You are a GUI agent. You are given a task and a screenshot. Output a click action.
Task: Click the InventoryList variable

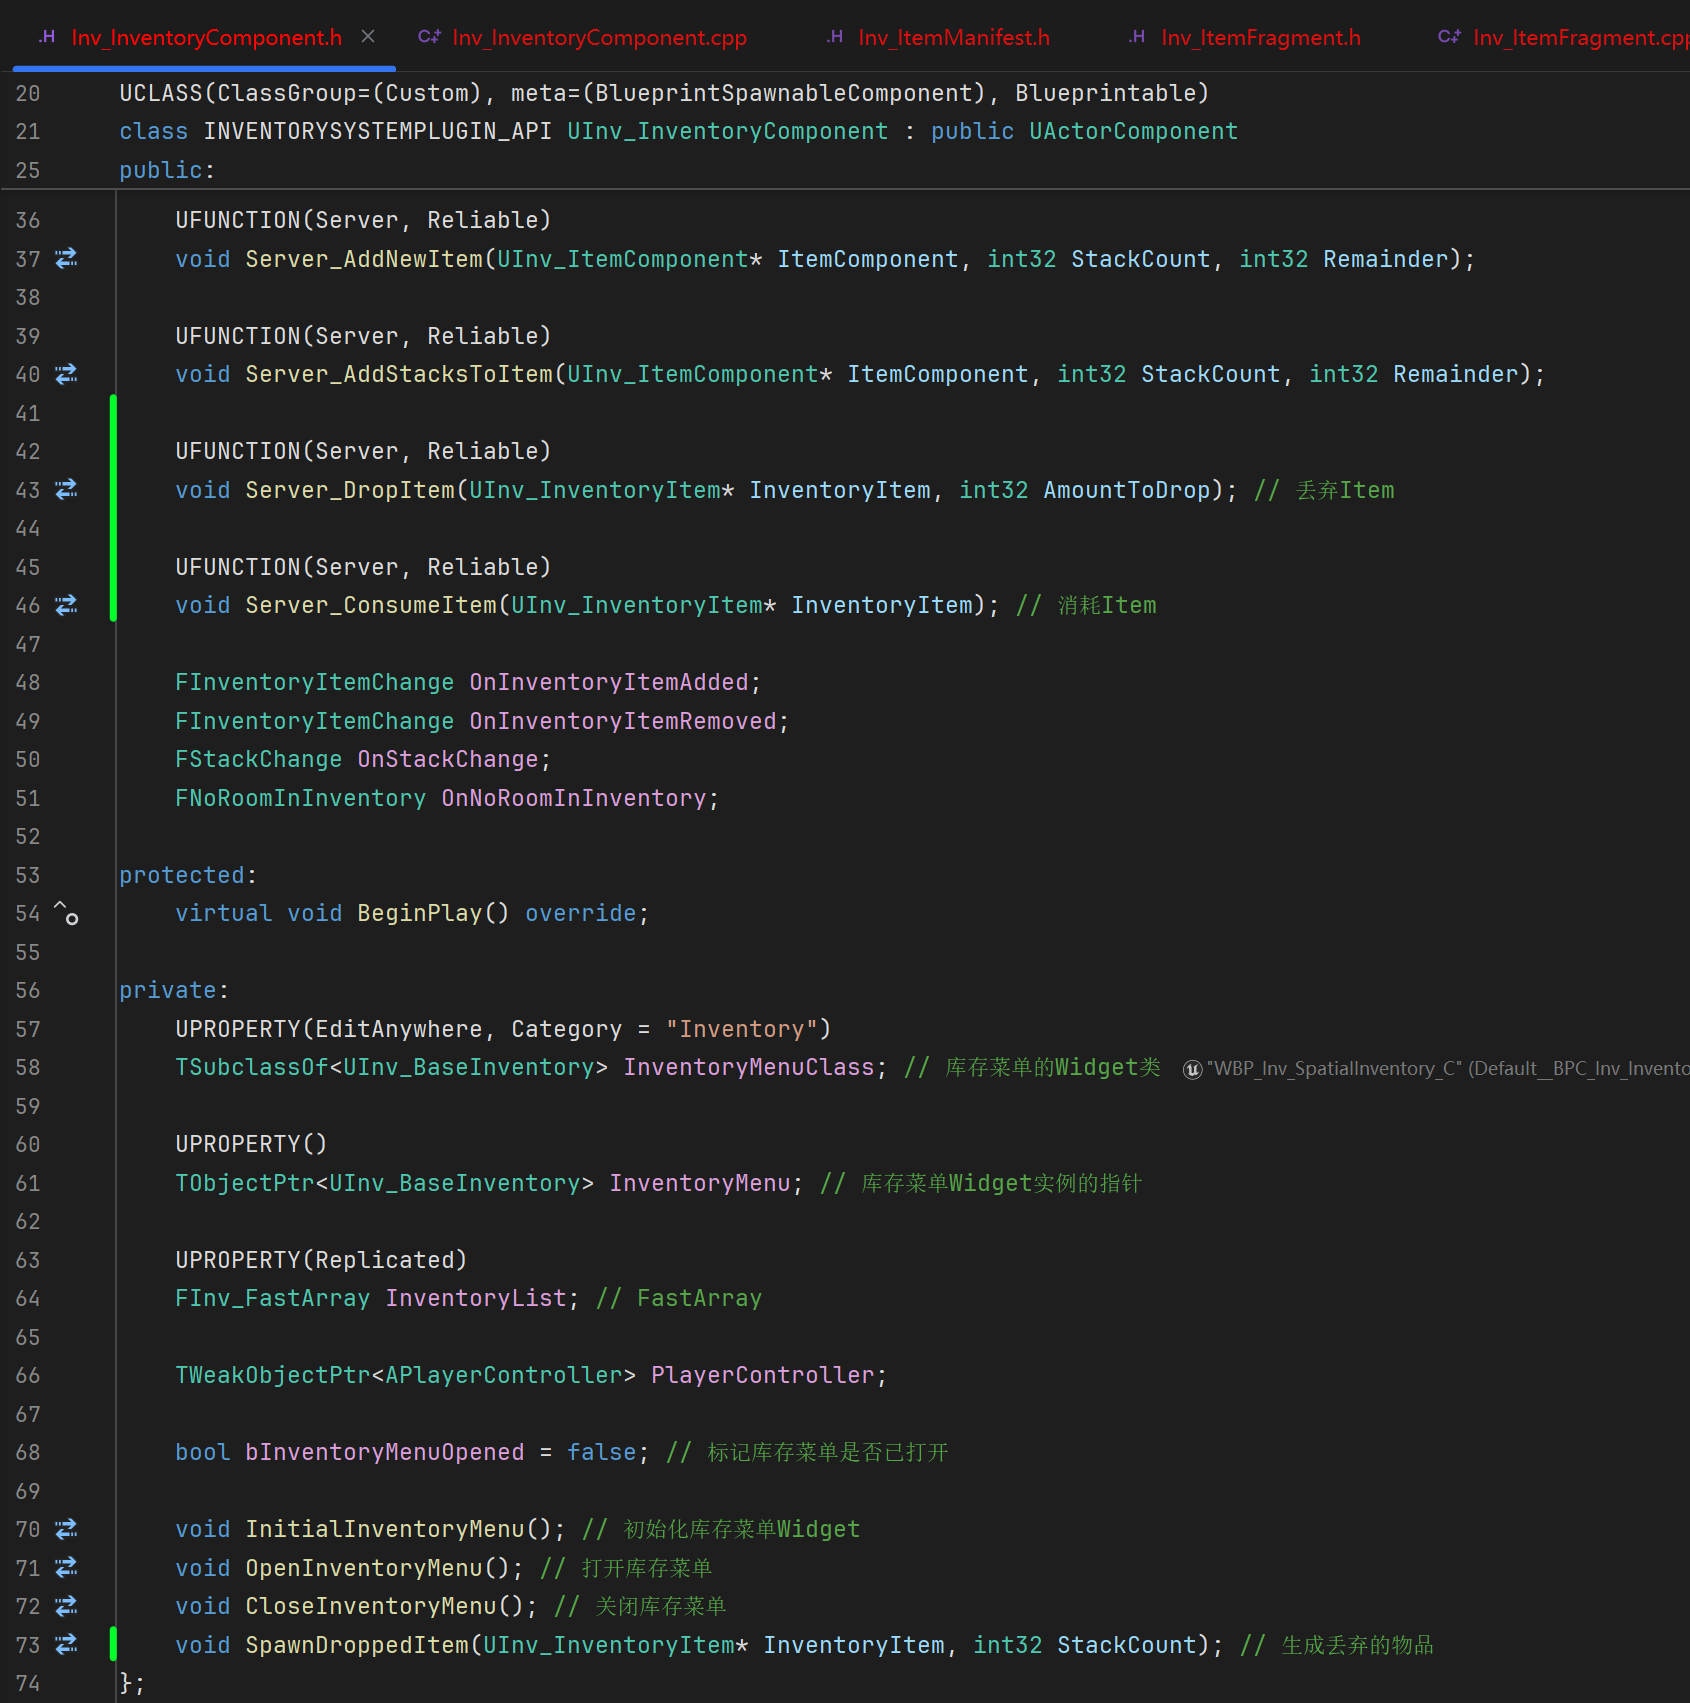476,1298
